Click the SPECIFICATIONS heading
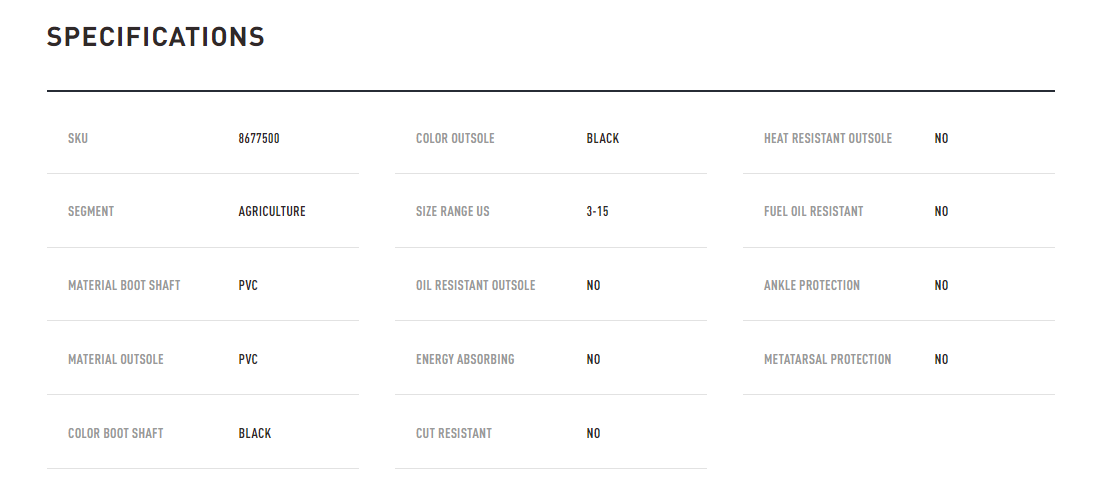Viewport: 1098px width, 499px height. [x=155, y=37]
